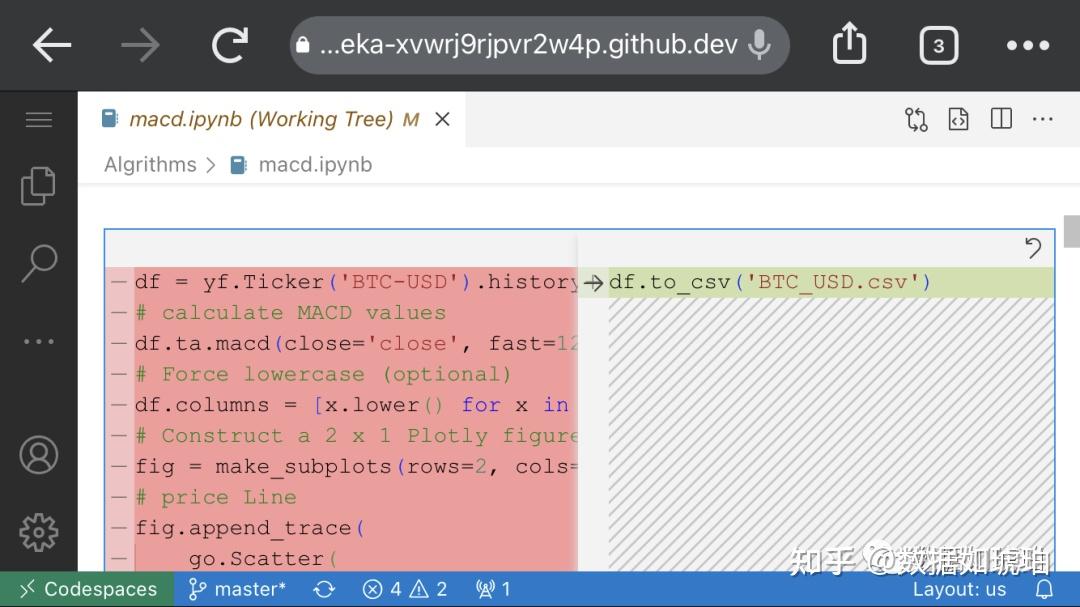Open the Accounts menu
Screen dimensions: 1080x607
tap(39, 455)
